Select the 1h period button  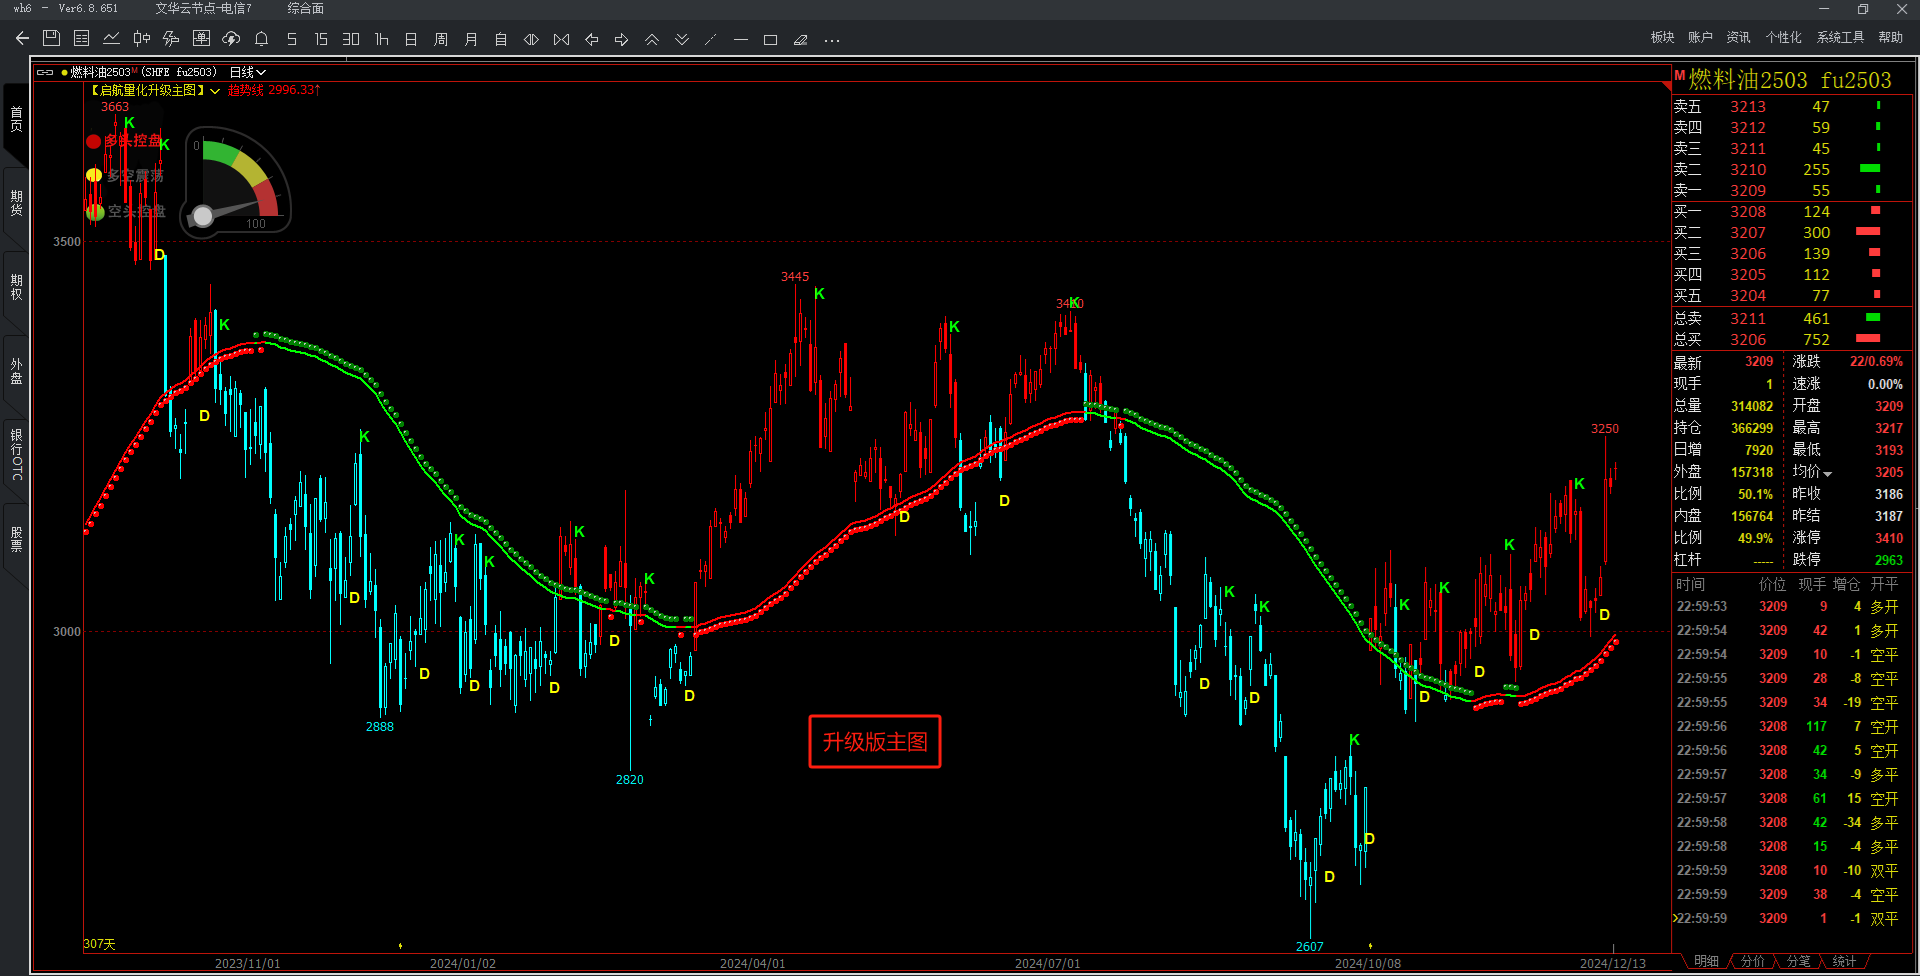point(381,39)
